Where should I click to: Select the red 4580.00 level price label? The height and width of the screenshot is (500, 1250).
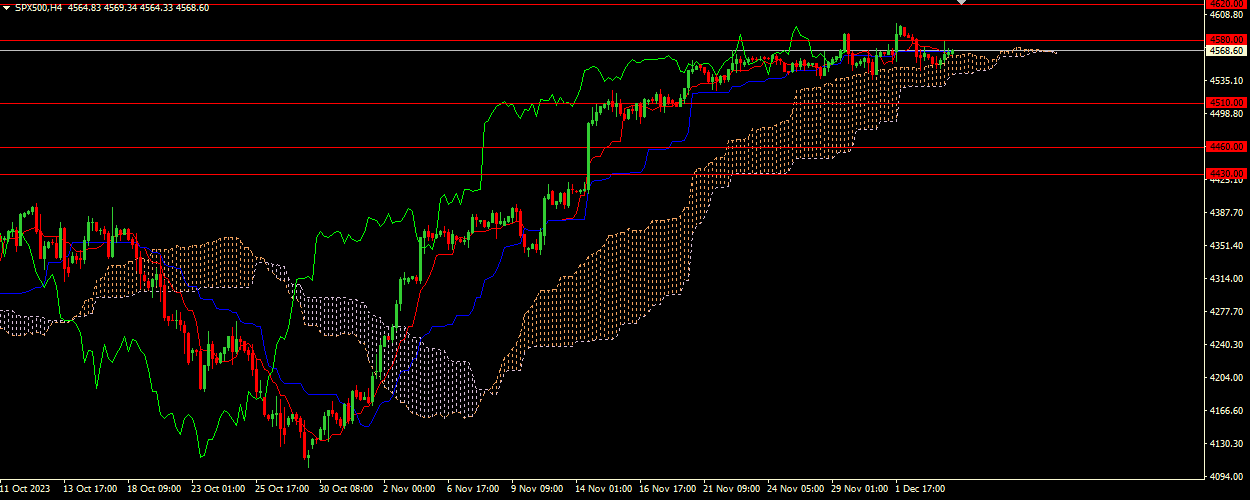pyautogui.click(x=1225, y=40)
